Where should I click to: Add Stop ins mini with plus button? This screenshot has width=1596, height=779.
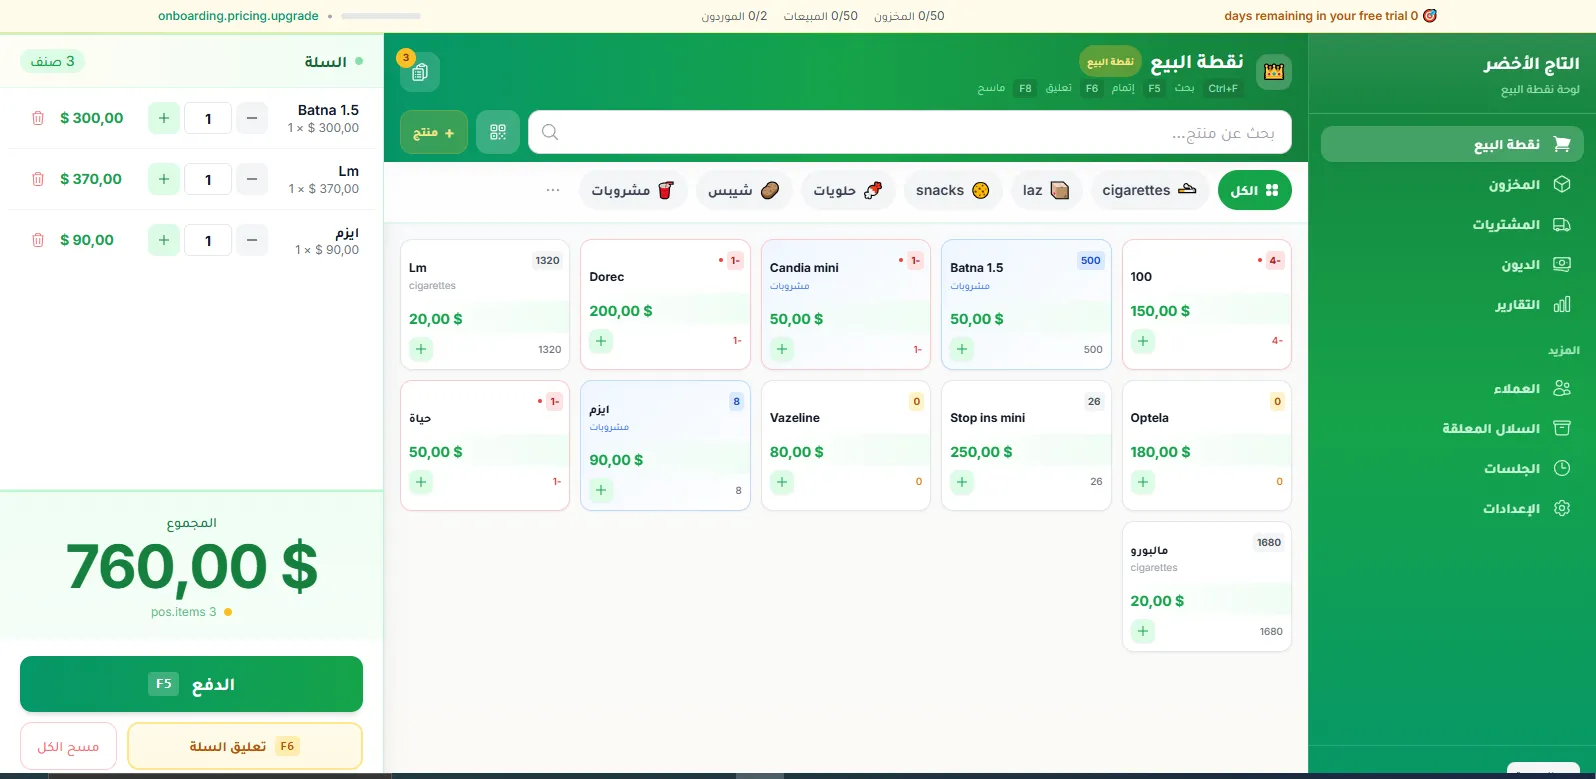962,482
